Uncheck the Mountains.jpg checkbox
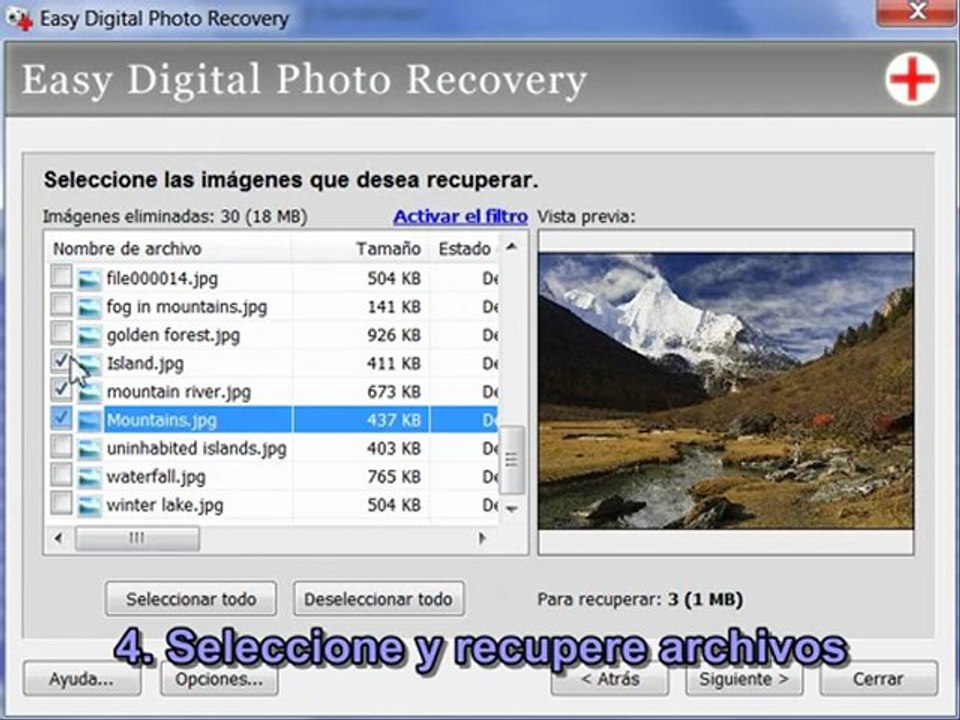The width and height of the screenshot is (960, 720). pos(61,418)
